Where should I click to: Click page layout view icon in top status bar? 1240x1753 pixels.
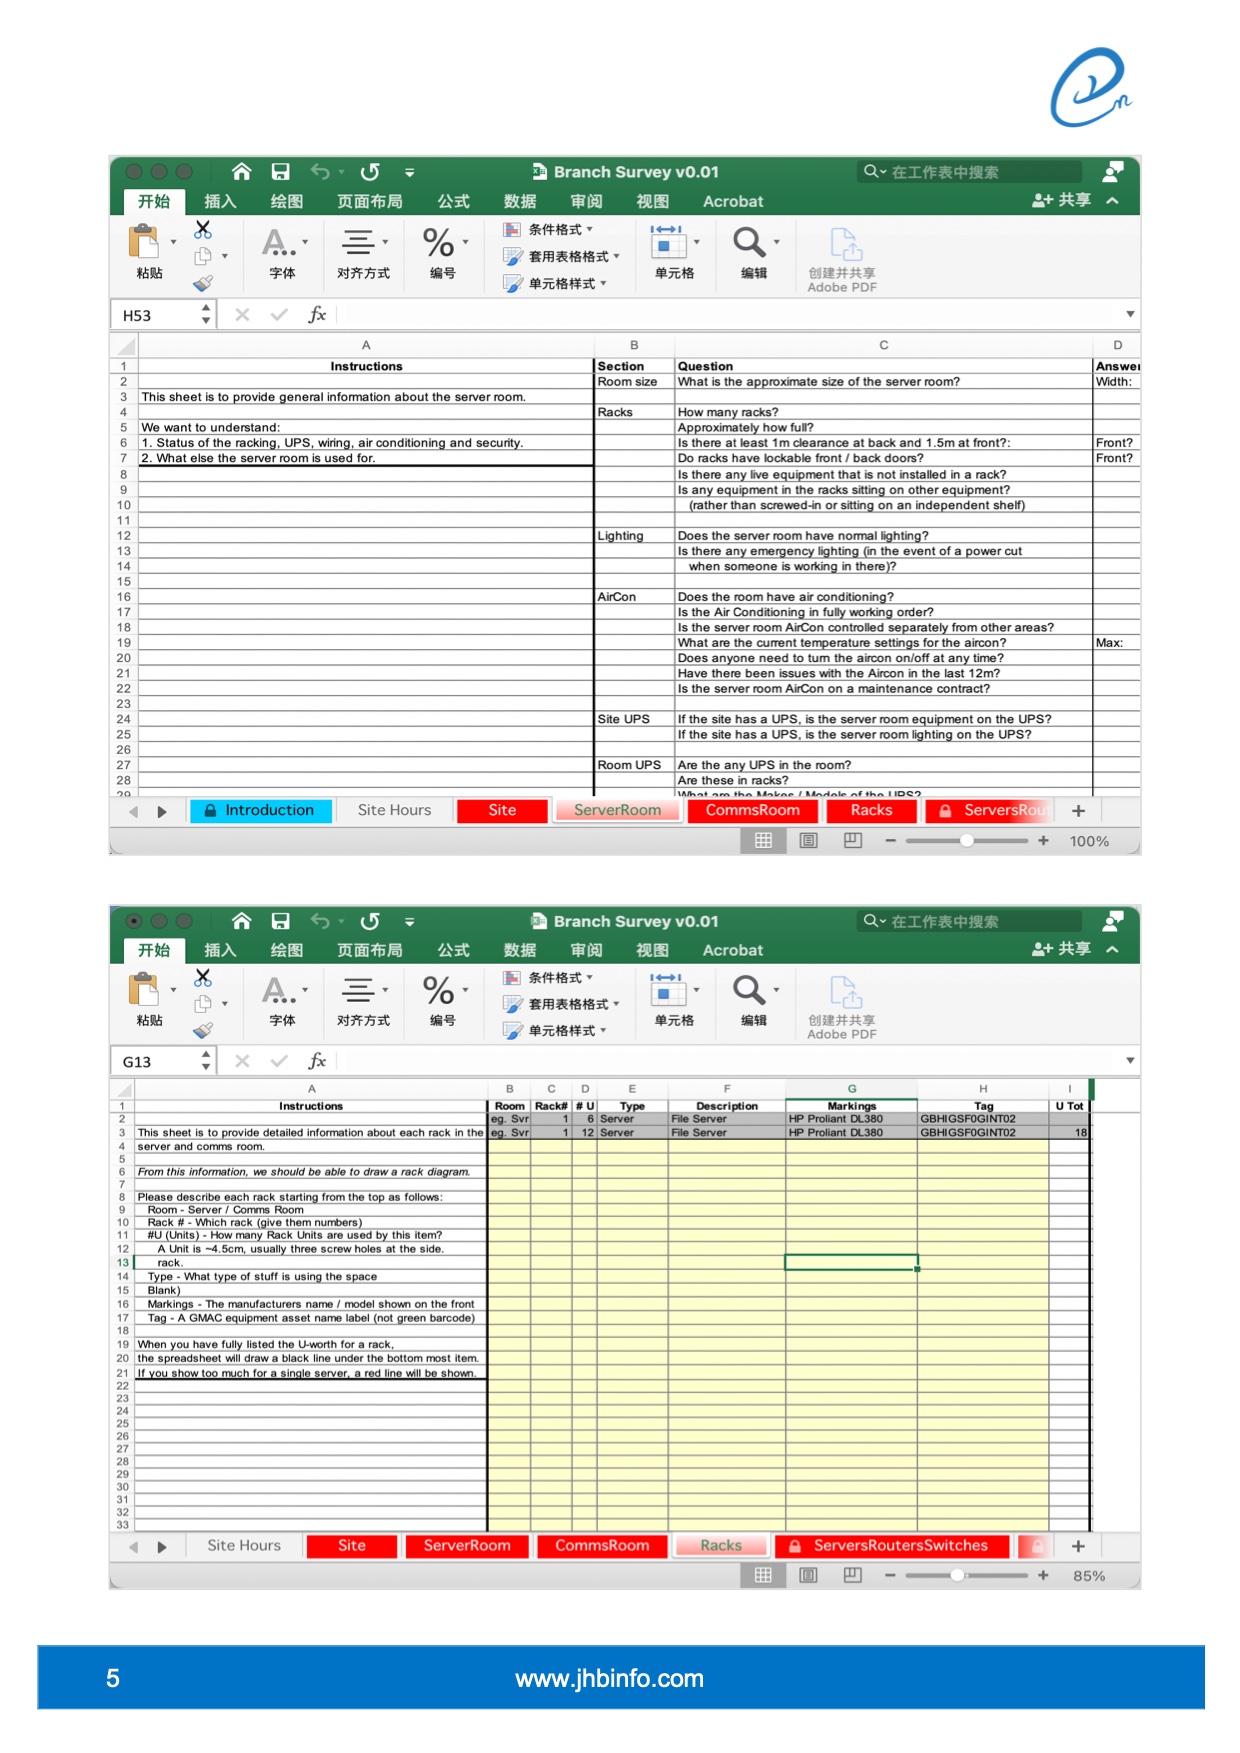[x=808, y=841]
